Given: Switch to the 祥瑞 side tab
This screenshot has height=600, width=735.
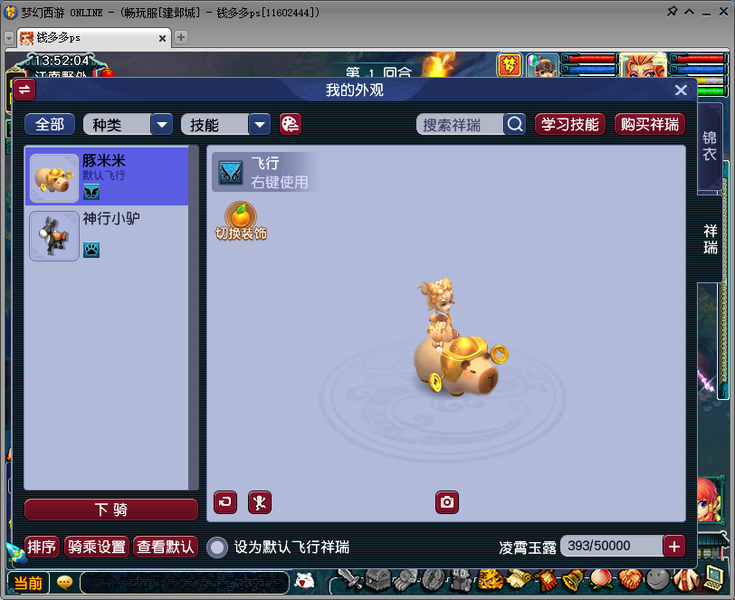Looking at the screenshot, I should click(x=710, y=239).
